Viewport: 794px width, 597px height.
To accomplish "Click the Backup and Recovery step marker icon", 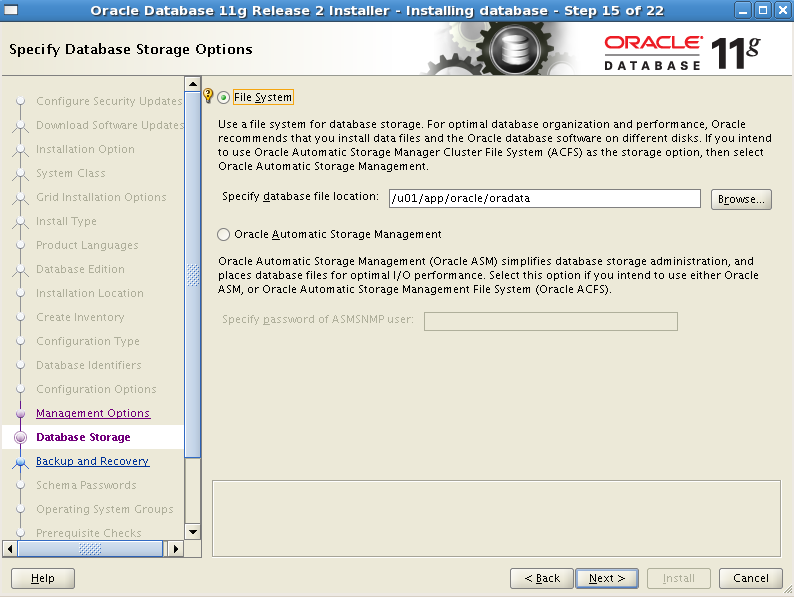I will pos(20,462).
